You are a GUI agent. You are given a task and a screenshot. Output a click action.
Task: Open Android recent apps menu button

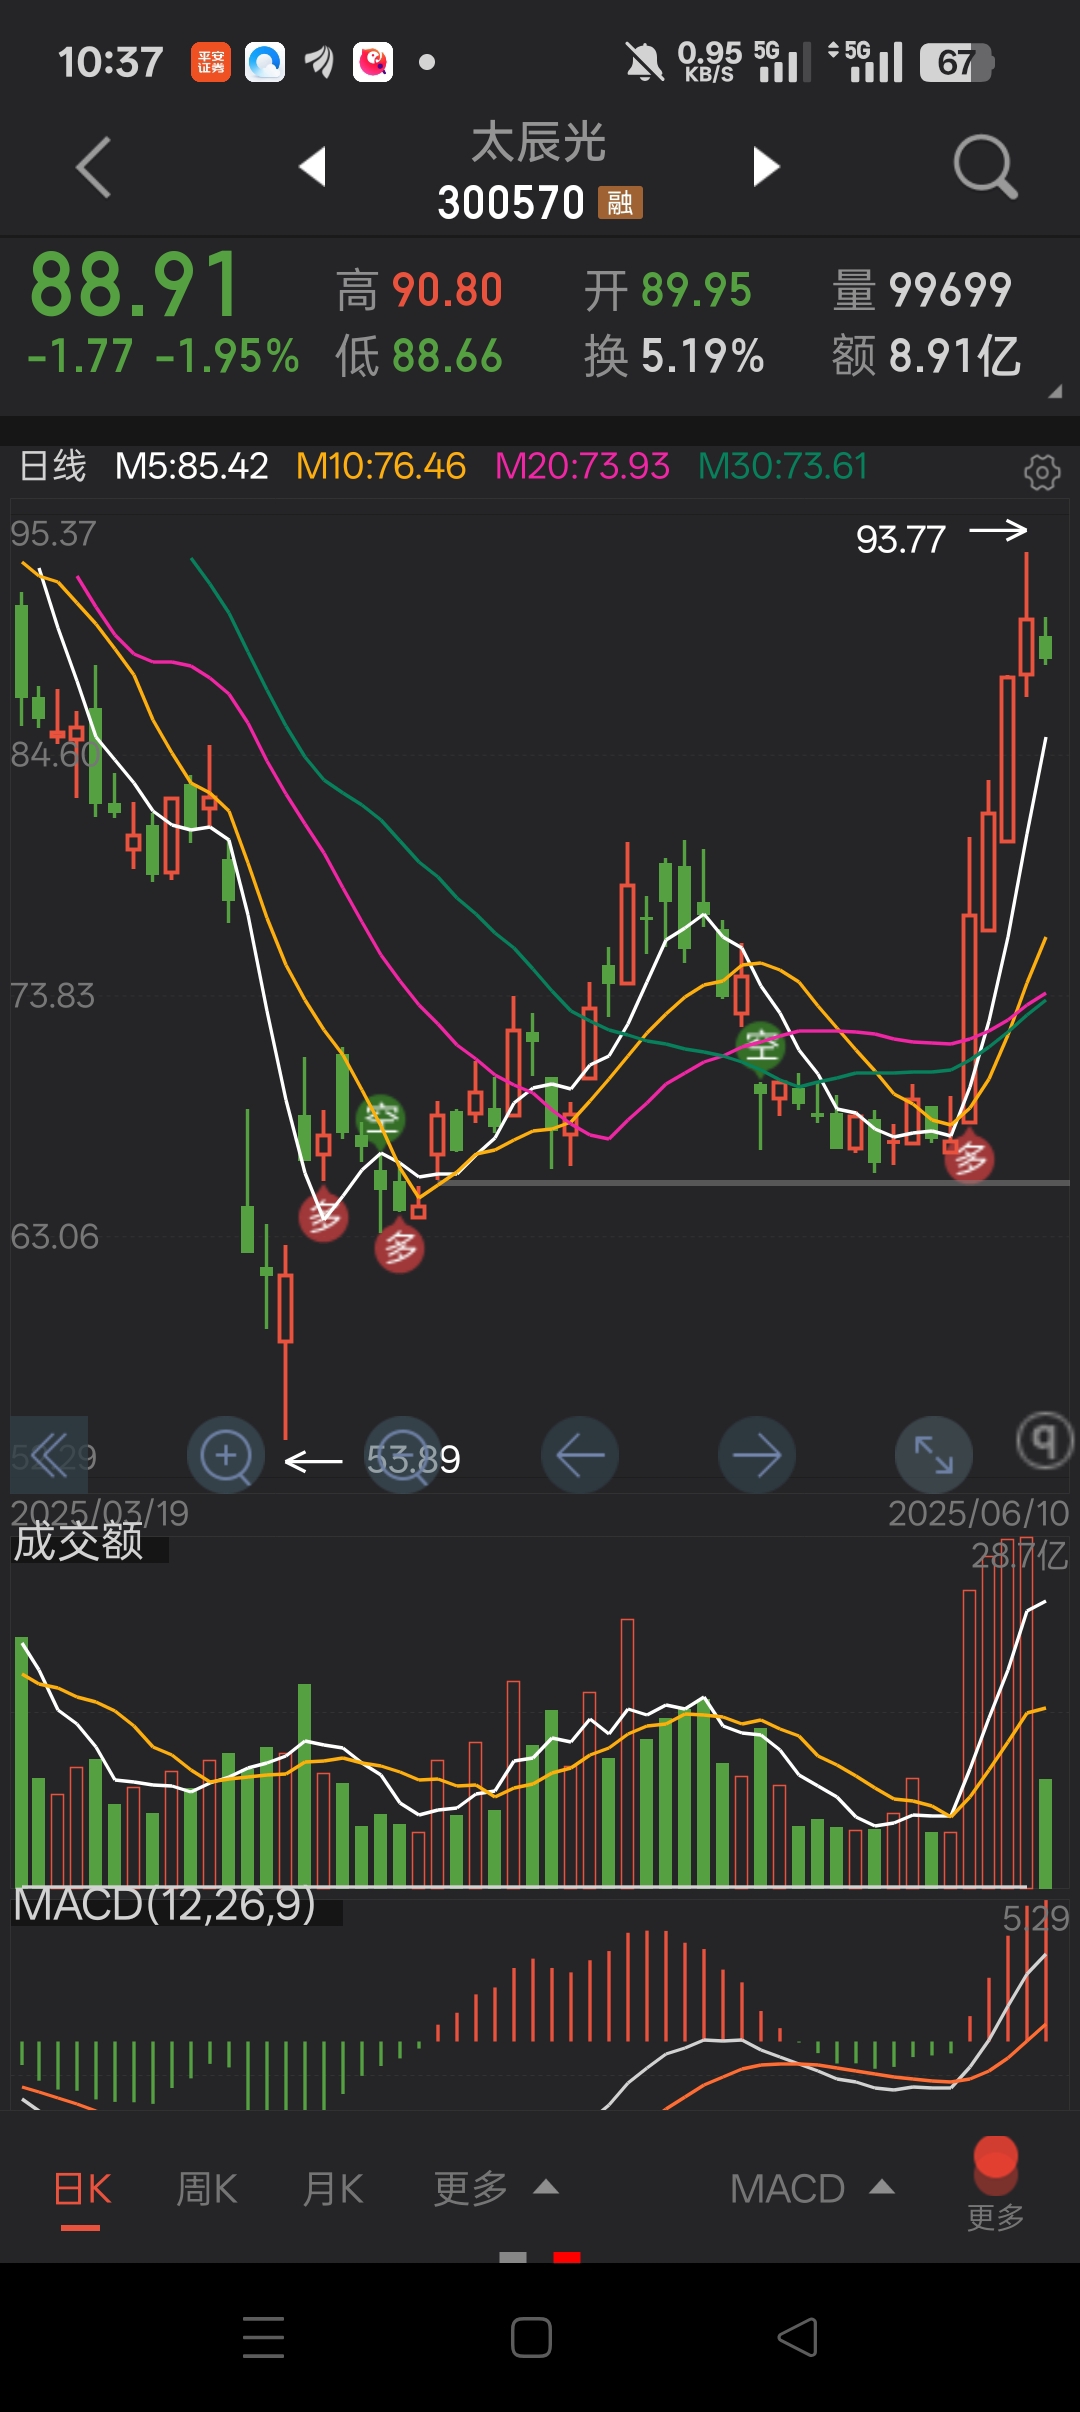(264, 2337)
